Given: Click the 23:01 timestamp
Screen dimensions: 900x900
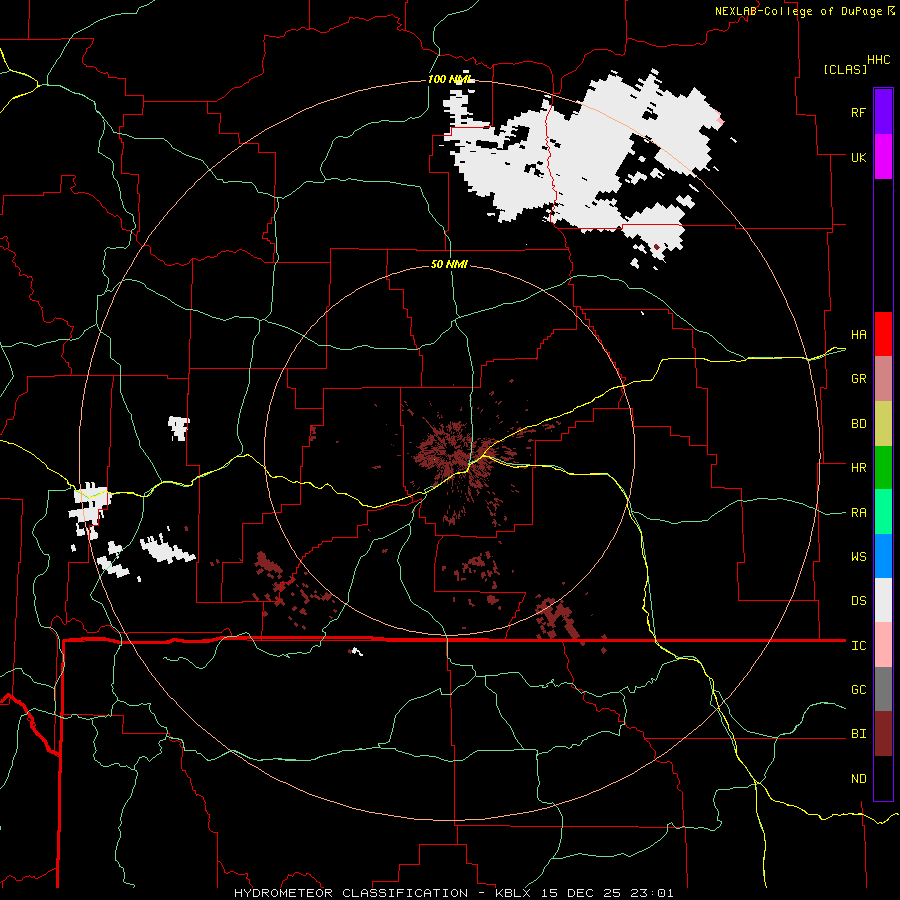Looking at the screenshot, I should tap(653, 893).
